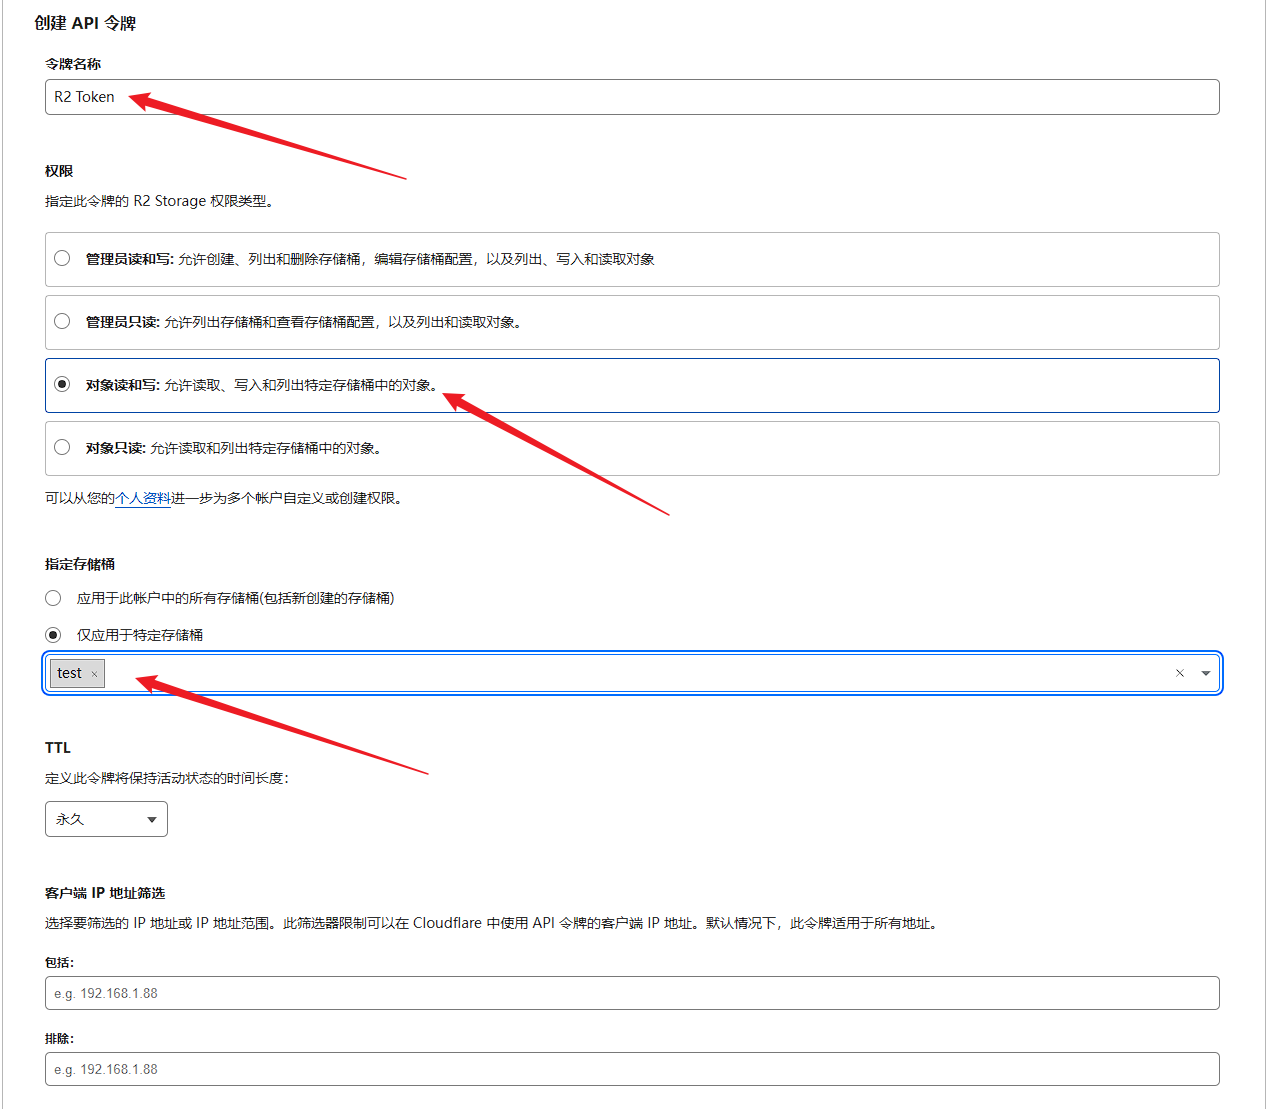Select the 管理员只读 radio button
Image resolution: width=1288 pixels, height=1109 pixels.
62,322
